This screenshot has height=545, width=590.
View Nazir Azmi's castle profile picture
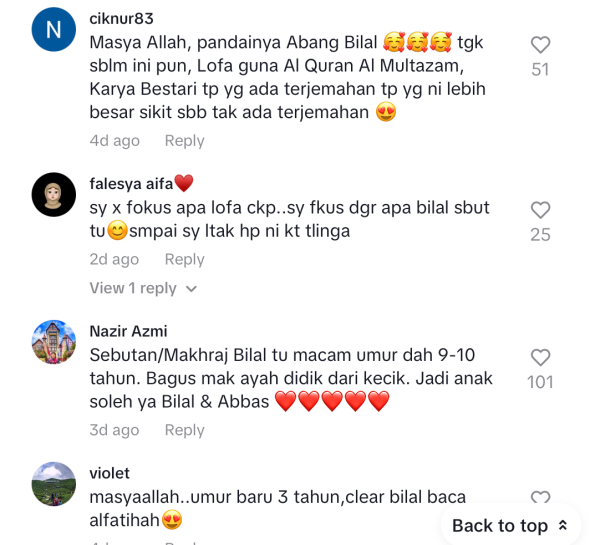click(53, 342)
